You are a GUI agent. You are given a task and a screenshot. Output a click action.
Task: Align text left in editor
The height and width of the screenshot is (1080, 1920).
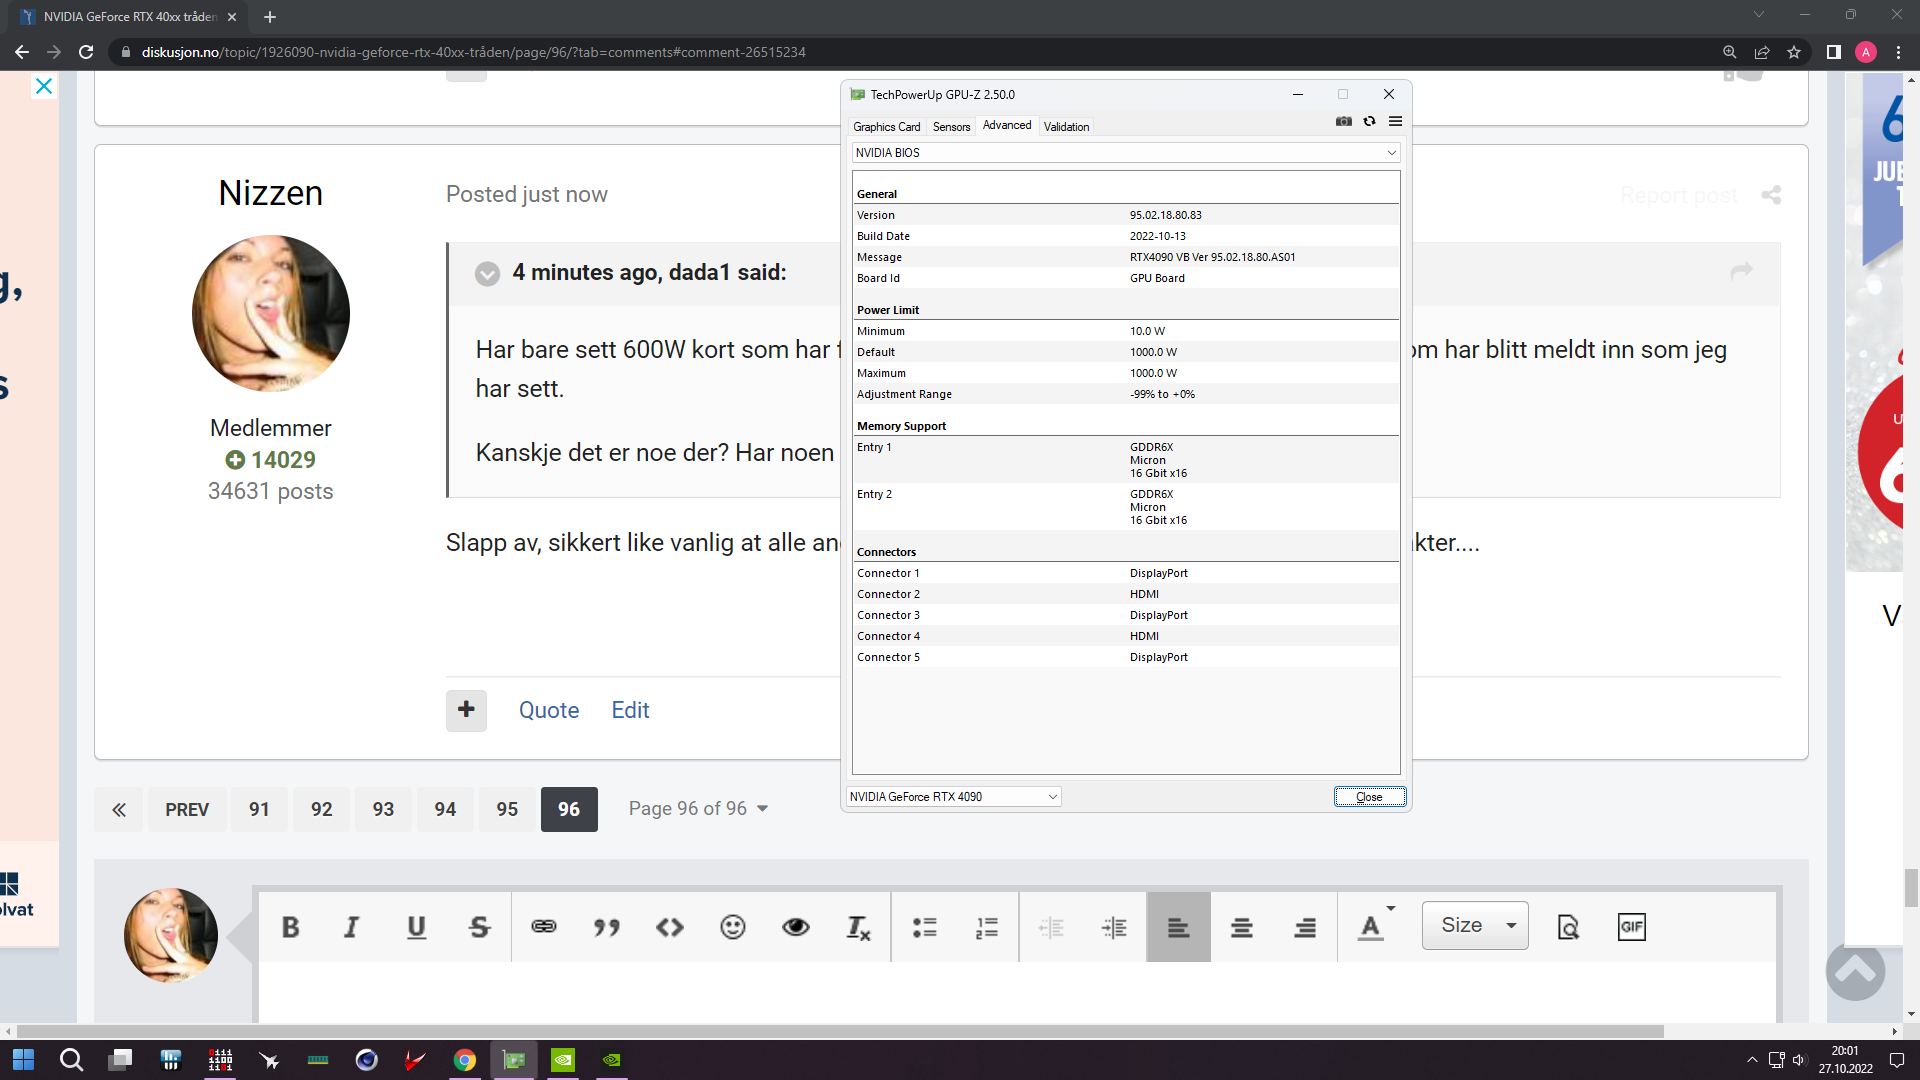tap(1178, 927)
